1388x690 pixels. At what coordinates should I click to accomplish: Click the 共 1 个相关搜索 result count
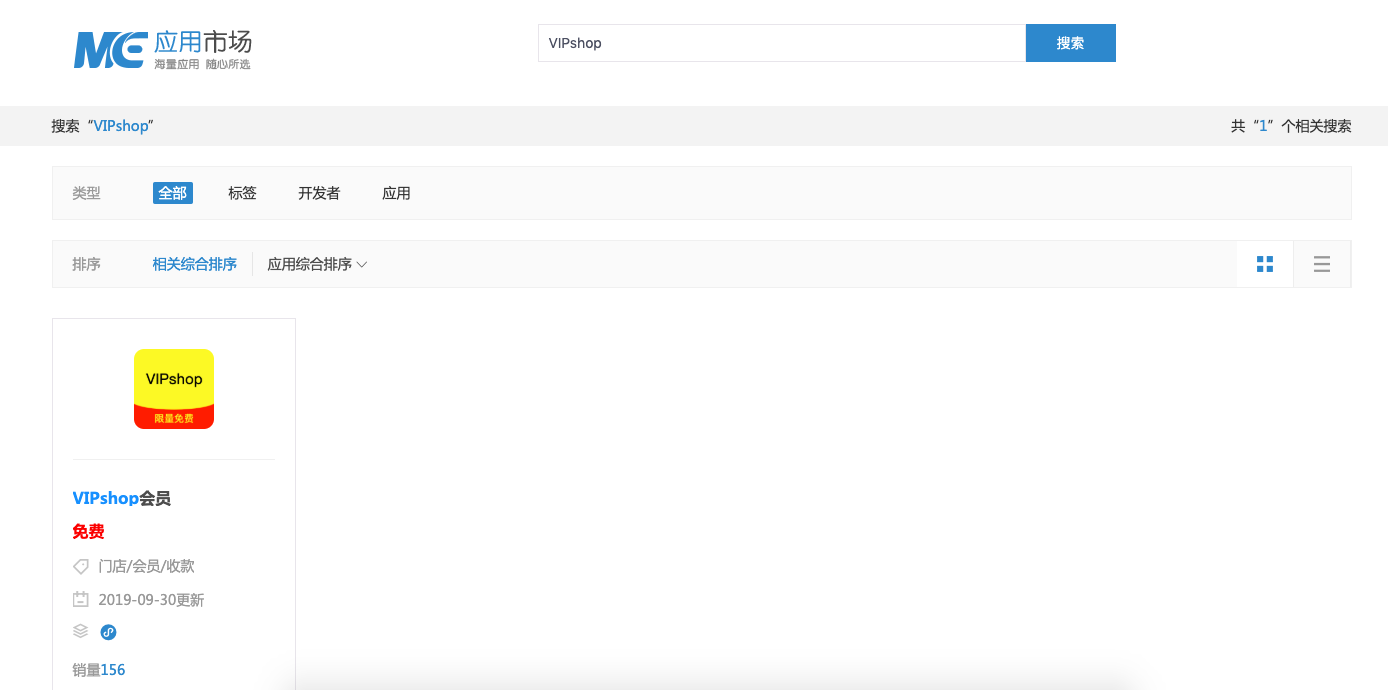pyautogui.click(x=1291, y=126)
